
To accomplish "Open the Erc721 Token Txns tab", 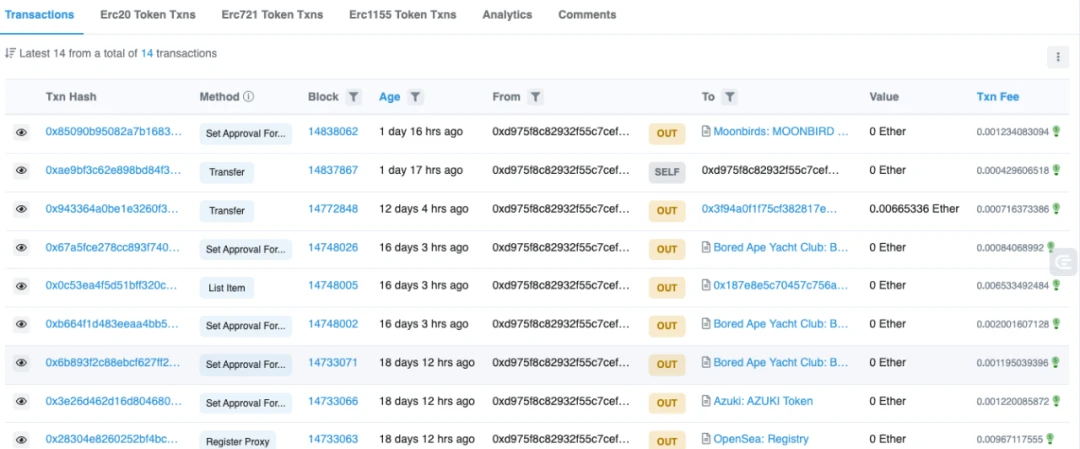I will [272, 14].
